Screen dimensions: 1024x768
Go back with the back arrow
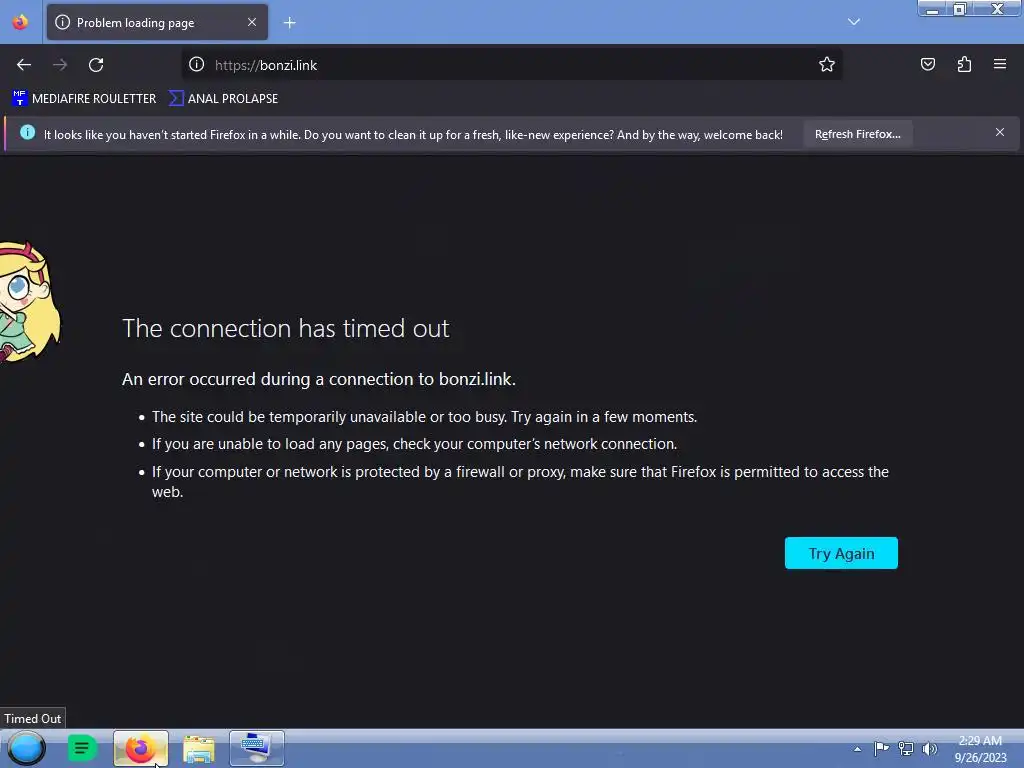click(24, 65)
